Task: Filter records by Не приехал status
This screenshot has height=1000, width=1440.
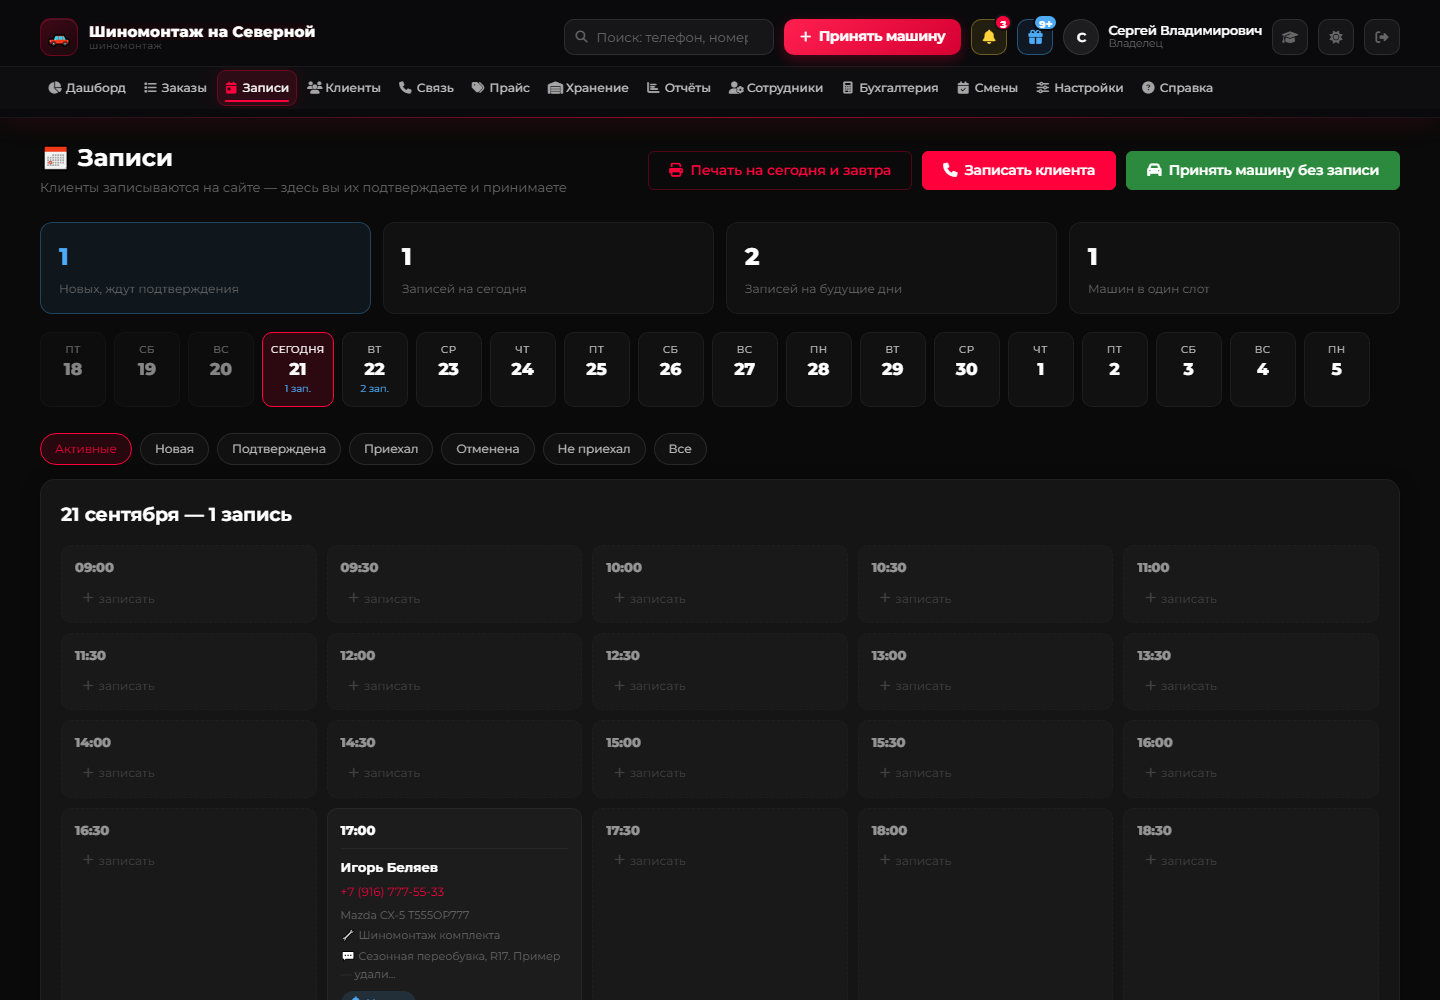Action: (594, 449)
